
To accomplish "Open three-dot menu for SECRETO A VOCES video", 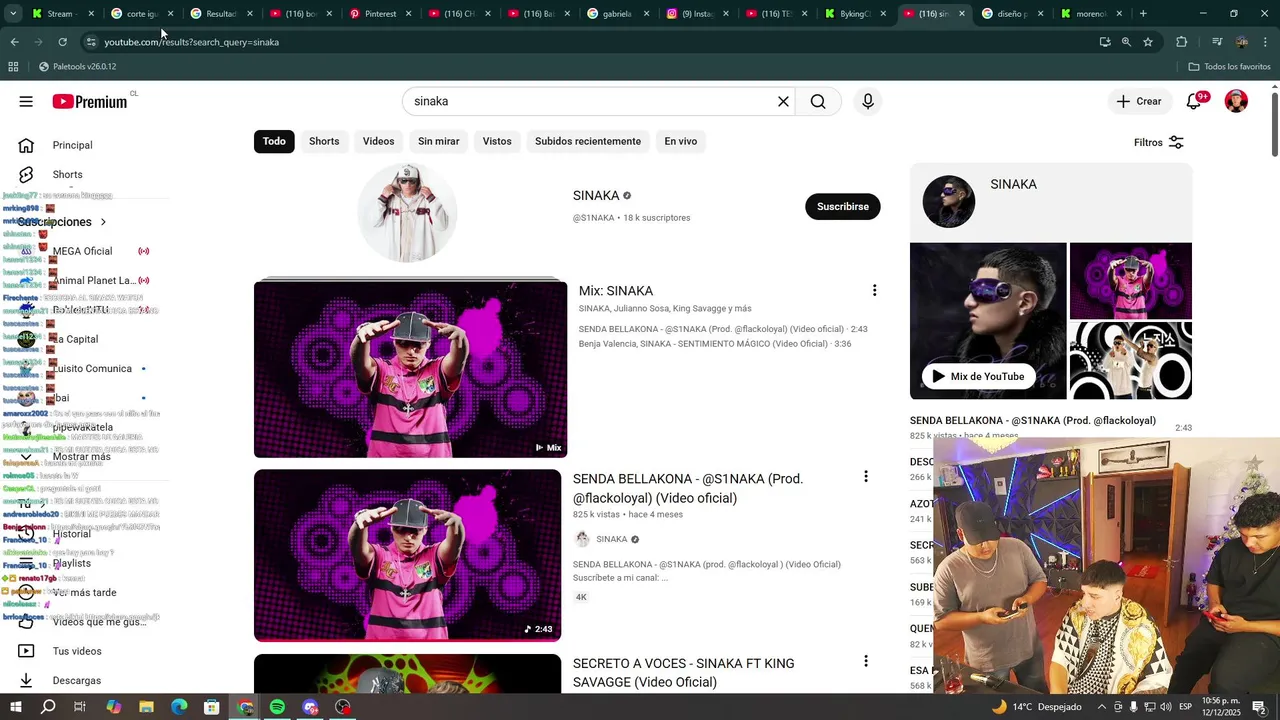I will 866,661.
